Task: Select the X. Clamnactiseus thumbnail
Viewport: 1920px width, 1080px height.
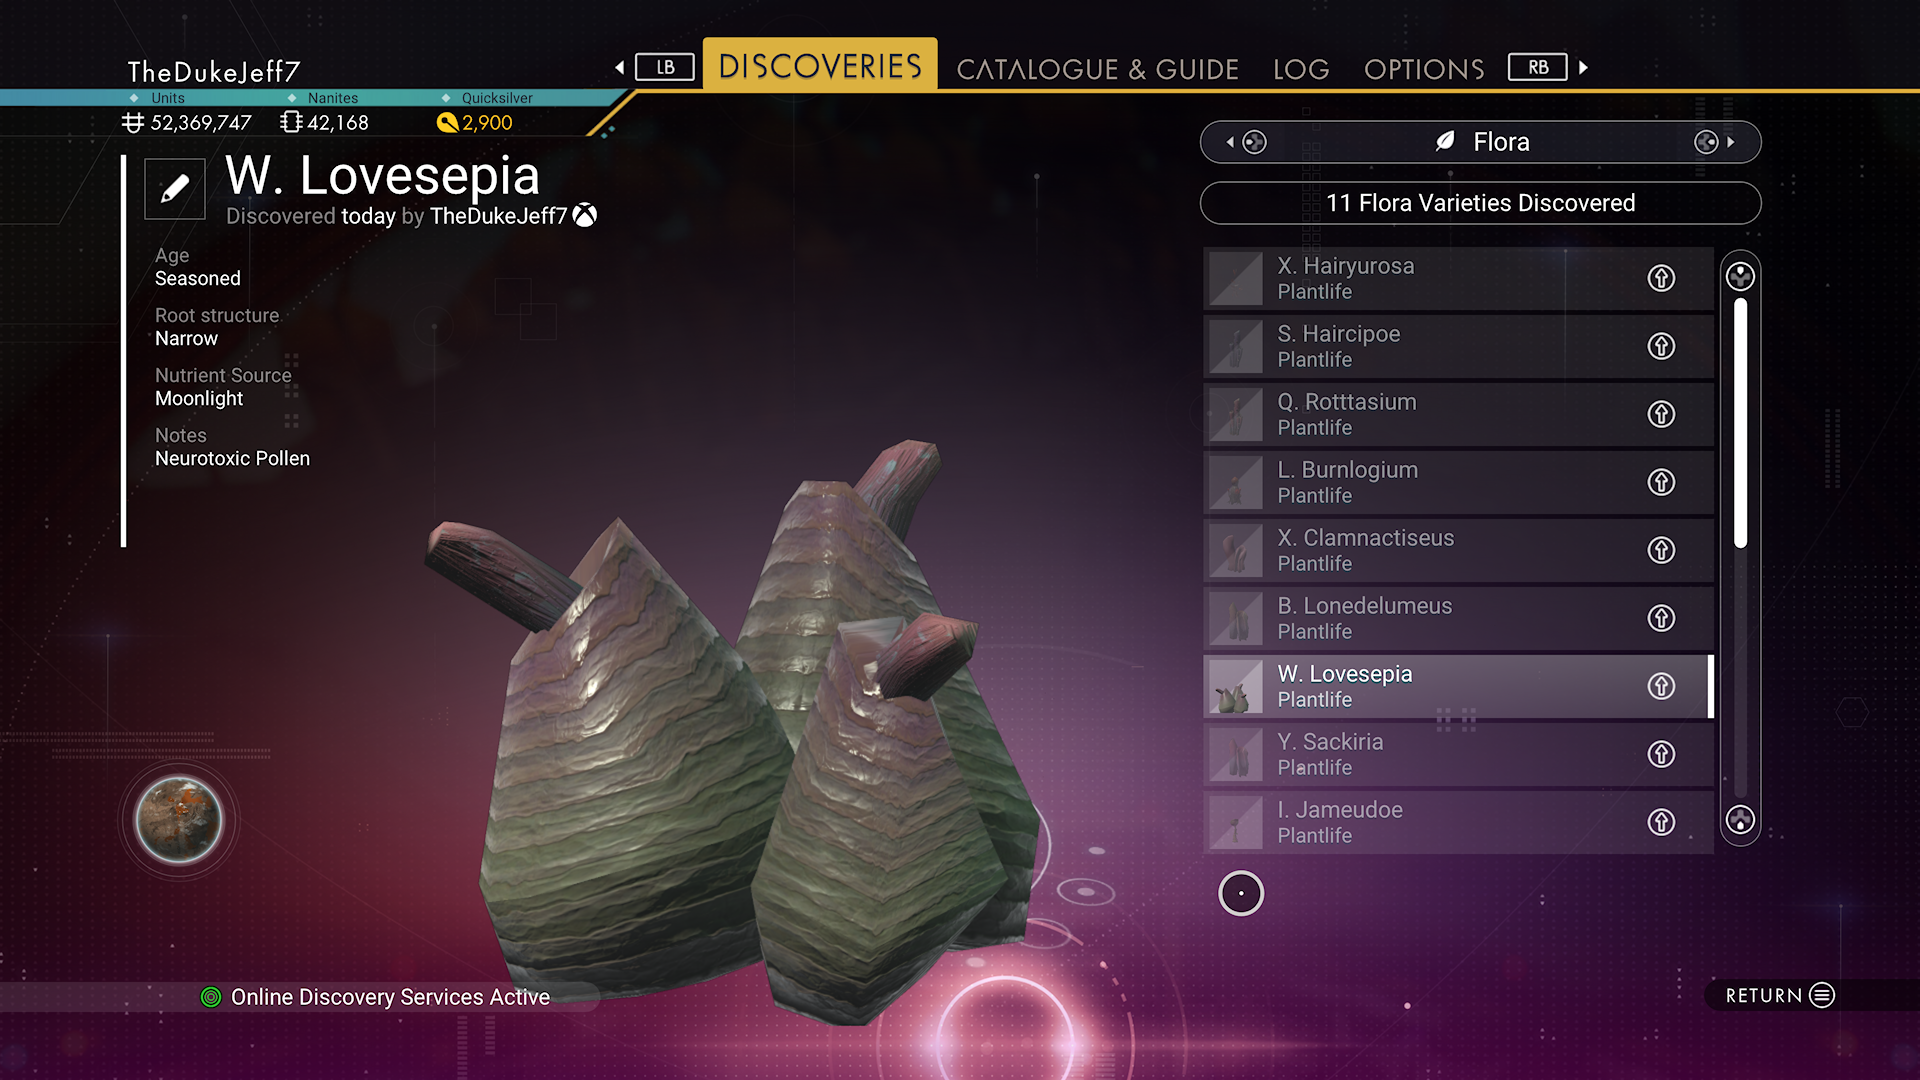Action: (x=1236, y=550)
